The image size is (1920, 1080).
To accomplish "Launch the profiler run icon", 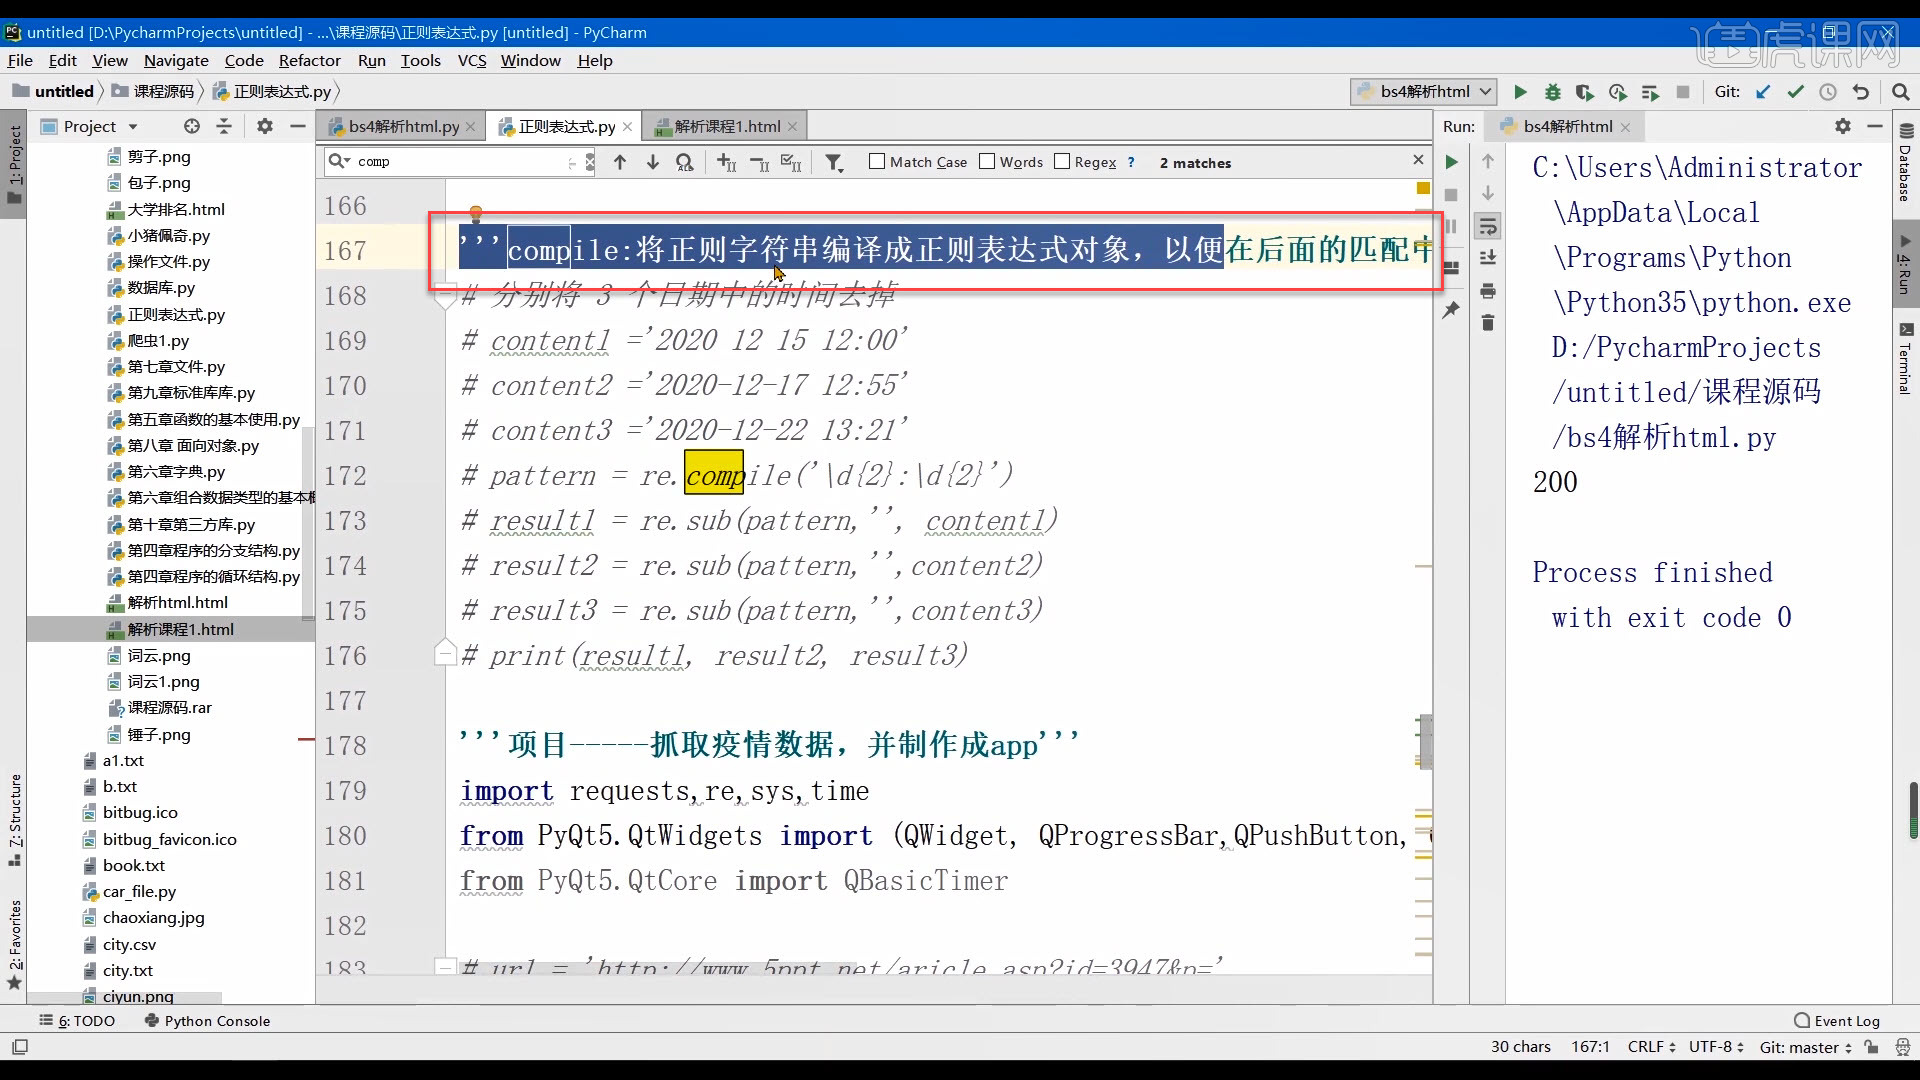I will click(x=1618, y=92).
